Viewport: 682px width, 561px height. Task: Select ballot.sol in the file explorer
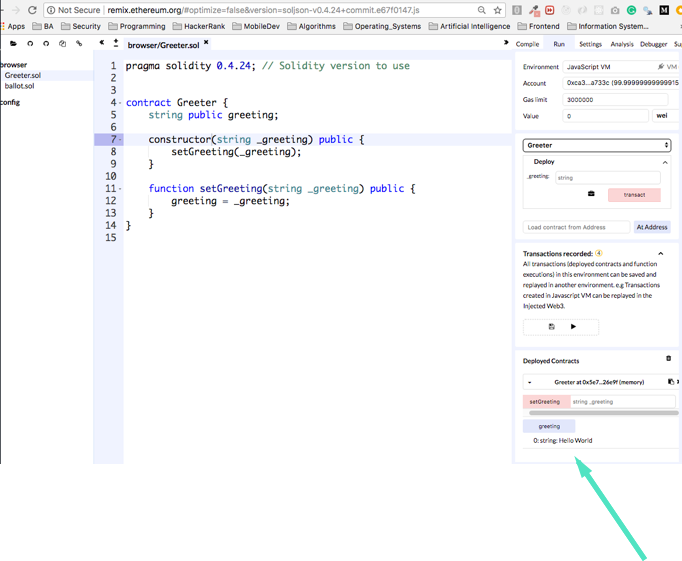19,86
